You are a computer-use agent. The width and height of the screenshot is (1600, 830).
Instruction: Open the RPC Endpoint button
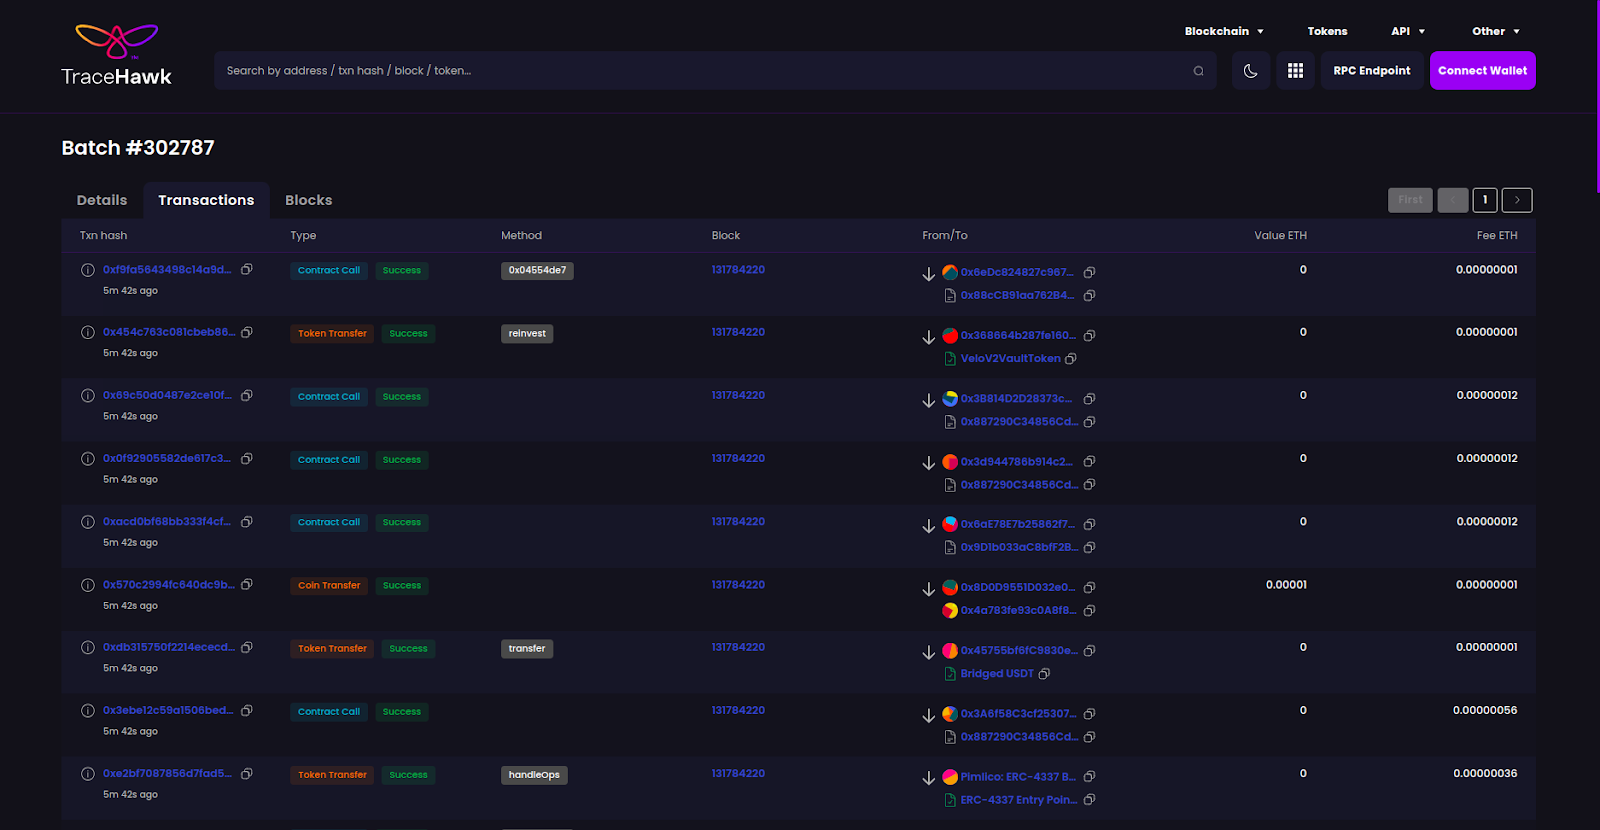click(x=1371, y=71)
